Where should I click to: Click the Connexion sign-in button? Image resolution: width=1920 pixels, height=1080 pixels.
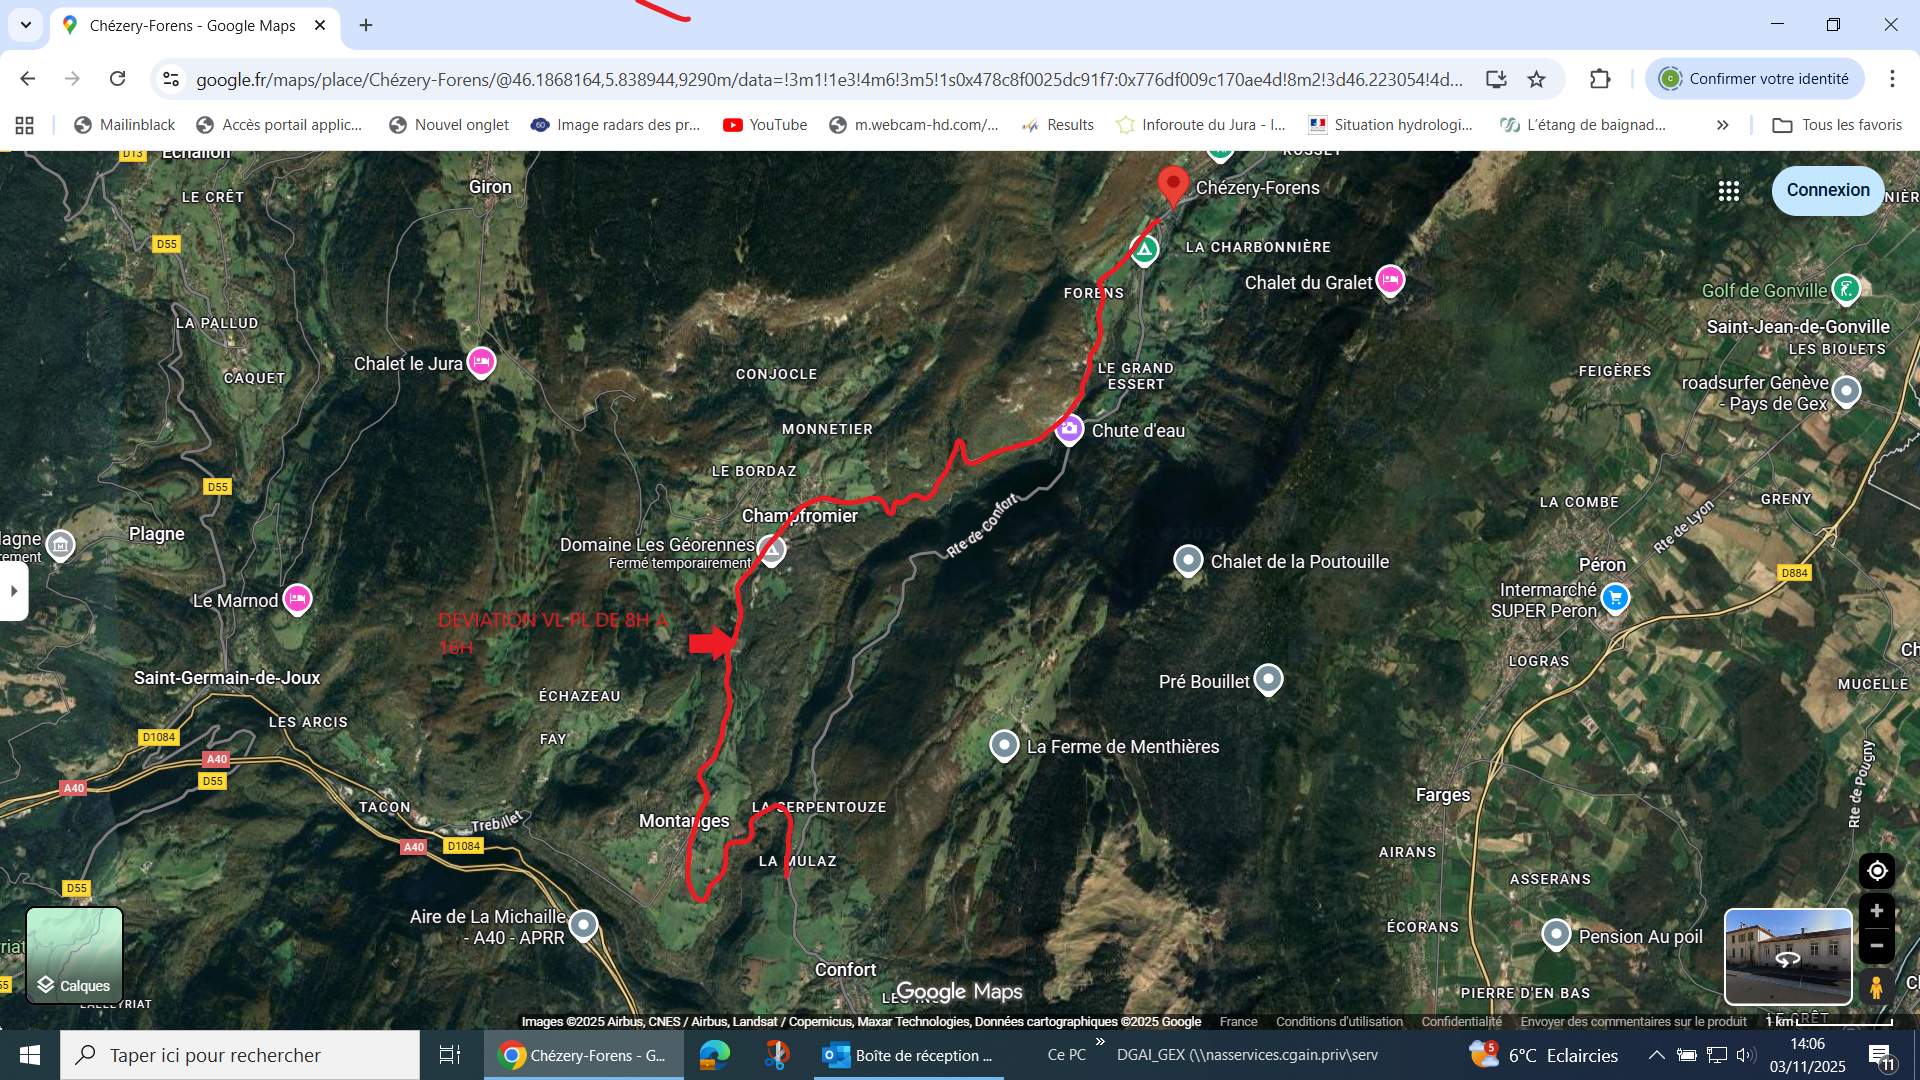tap(1827, 190)
